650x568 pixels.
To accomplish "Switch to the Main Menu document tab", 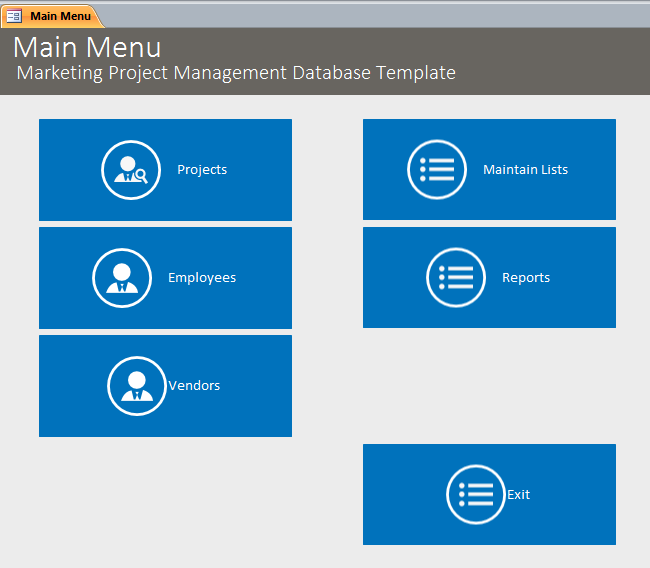I will click(60, 16).
